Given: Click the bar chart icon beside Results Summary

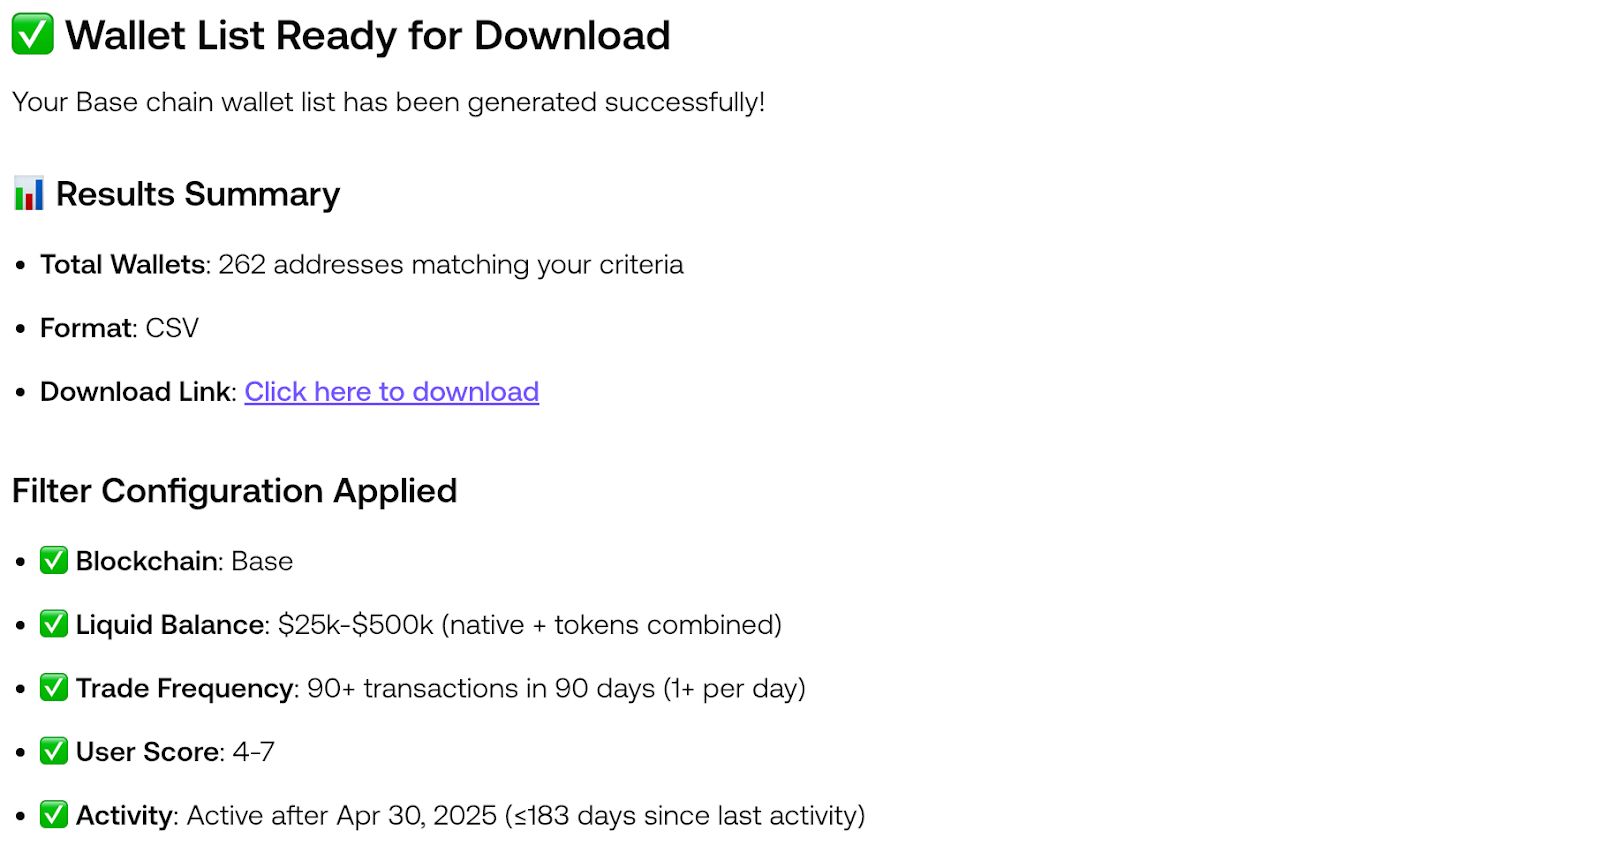Looking at the screenshot, I should click(28, 193).
